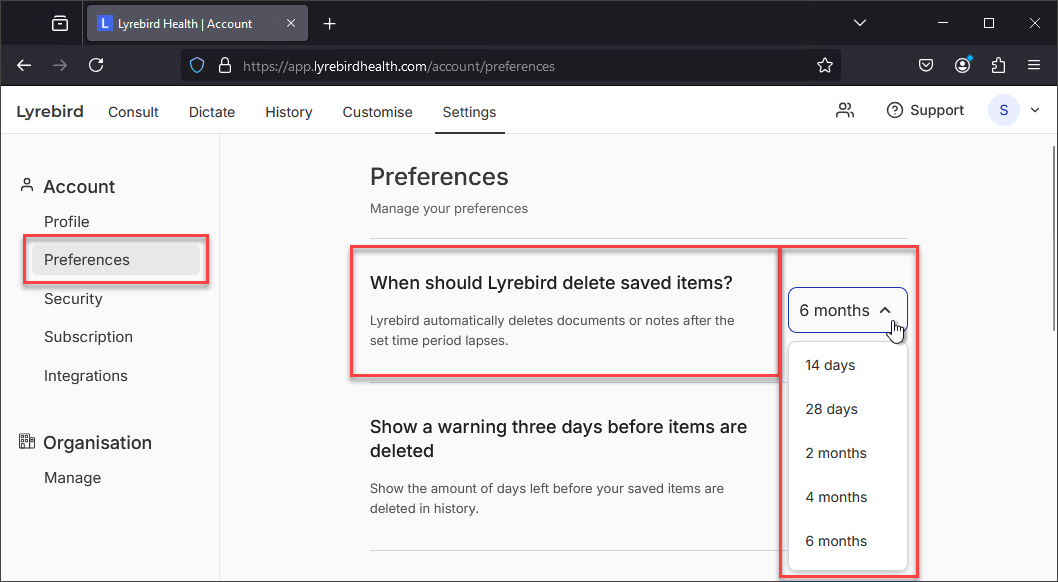Open Security in Account sidebar
This screenshot has height=582, width=1058.
73,299
